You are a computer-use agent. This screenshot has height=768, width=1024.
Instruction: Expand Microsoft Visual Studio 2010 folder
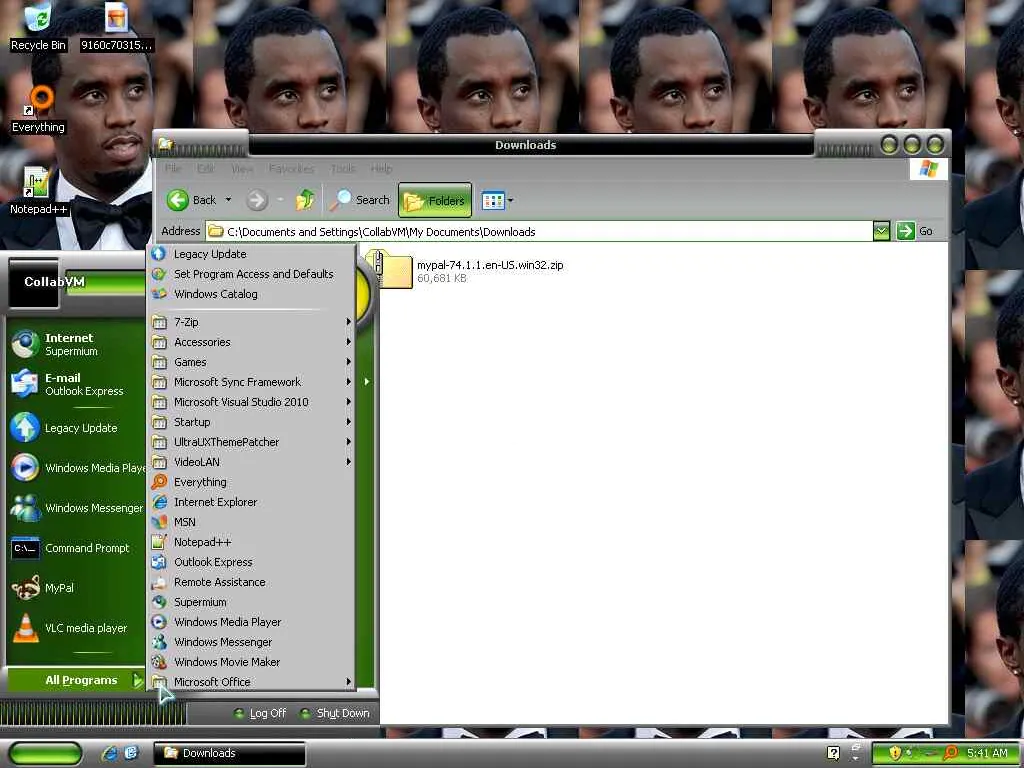[x=252, y=402]
